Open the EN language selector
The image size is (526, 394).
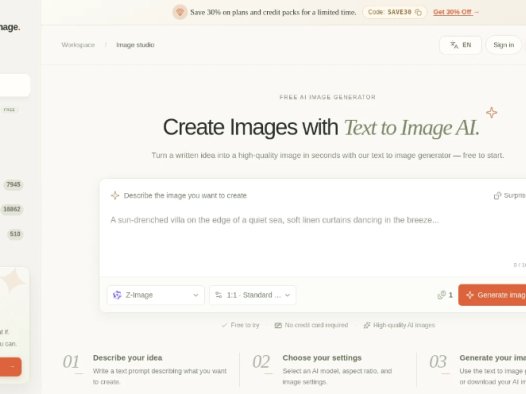[461, 45]
